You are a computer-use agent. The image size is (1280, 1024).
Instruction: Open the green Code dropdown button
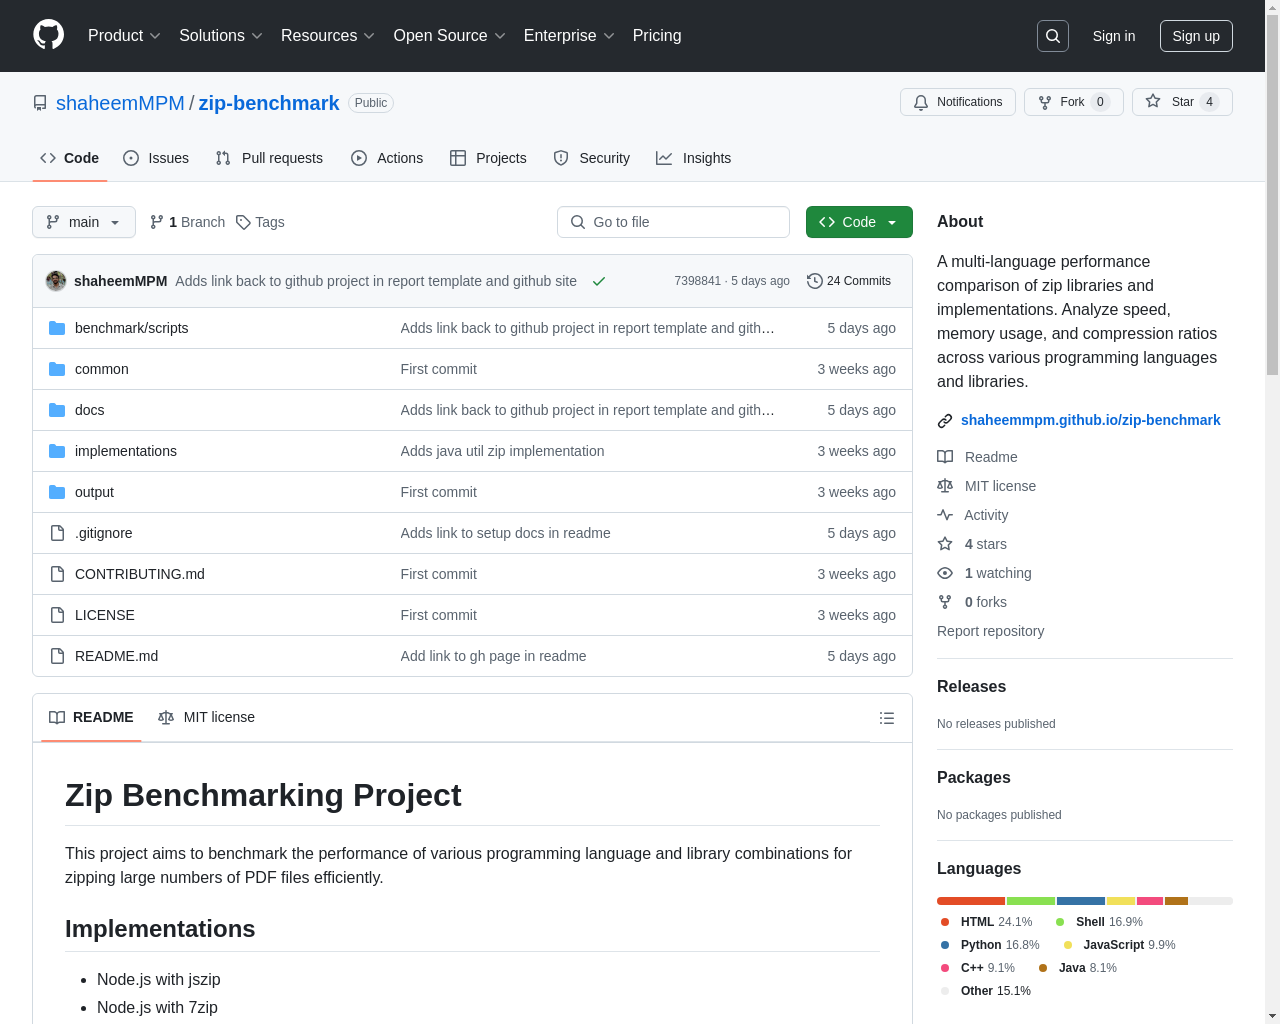(859, 222)
